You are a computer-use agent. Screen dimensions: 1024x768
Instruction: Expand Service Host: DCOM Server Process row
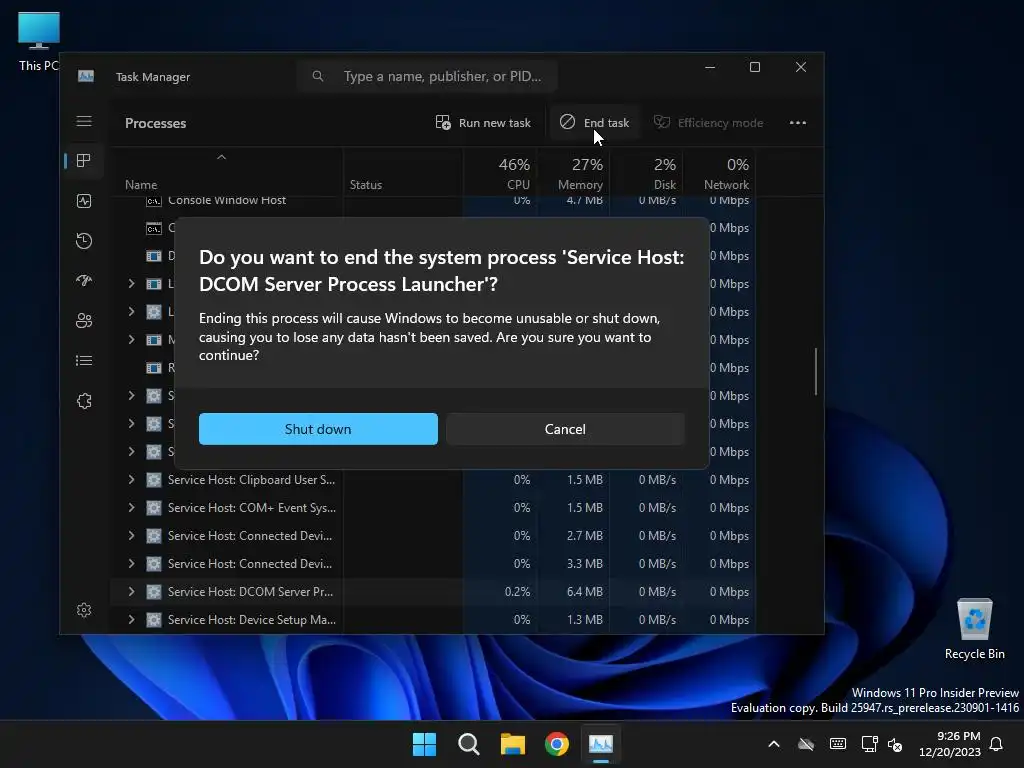(131, 592)
